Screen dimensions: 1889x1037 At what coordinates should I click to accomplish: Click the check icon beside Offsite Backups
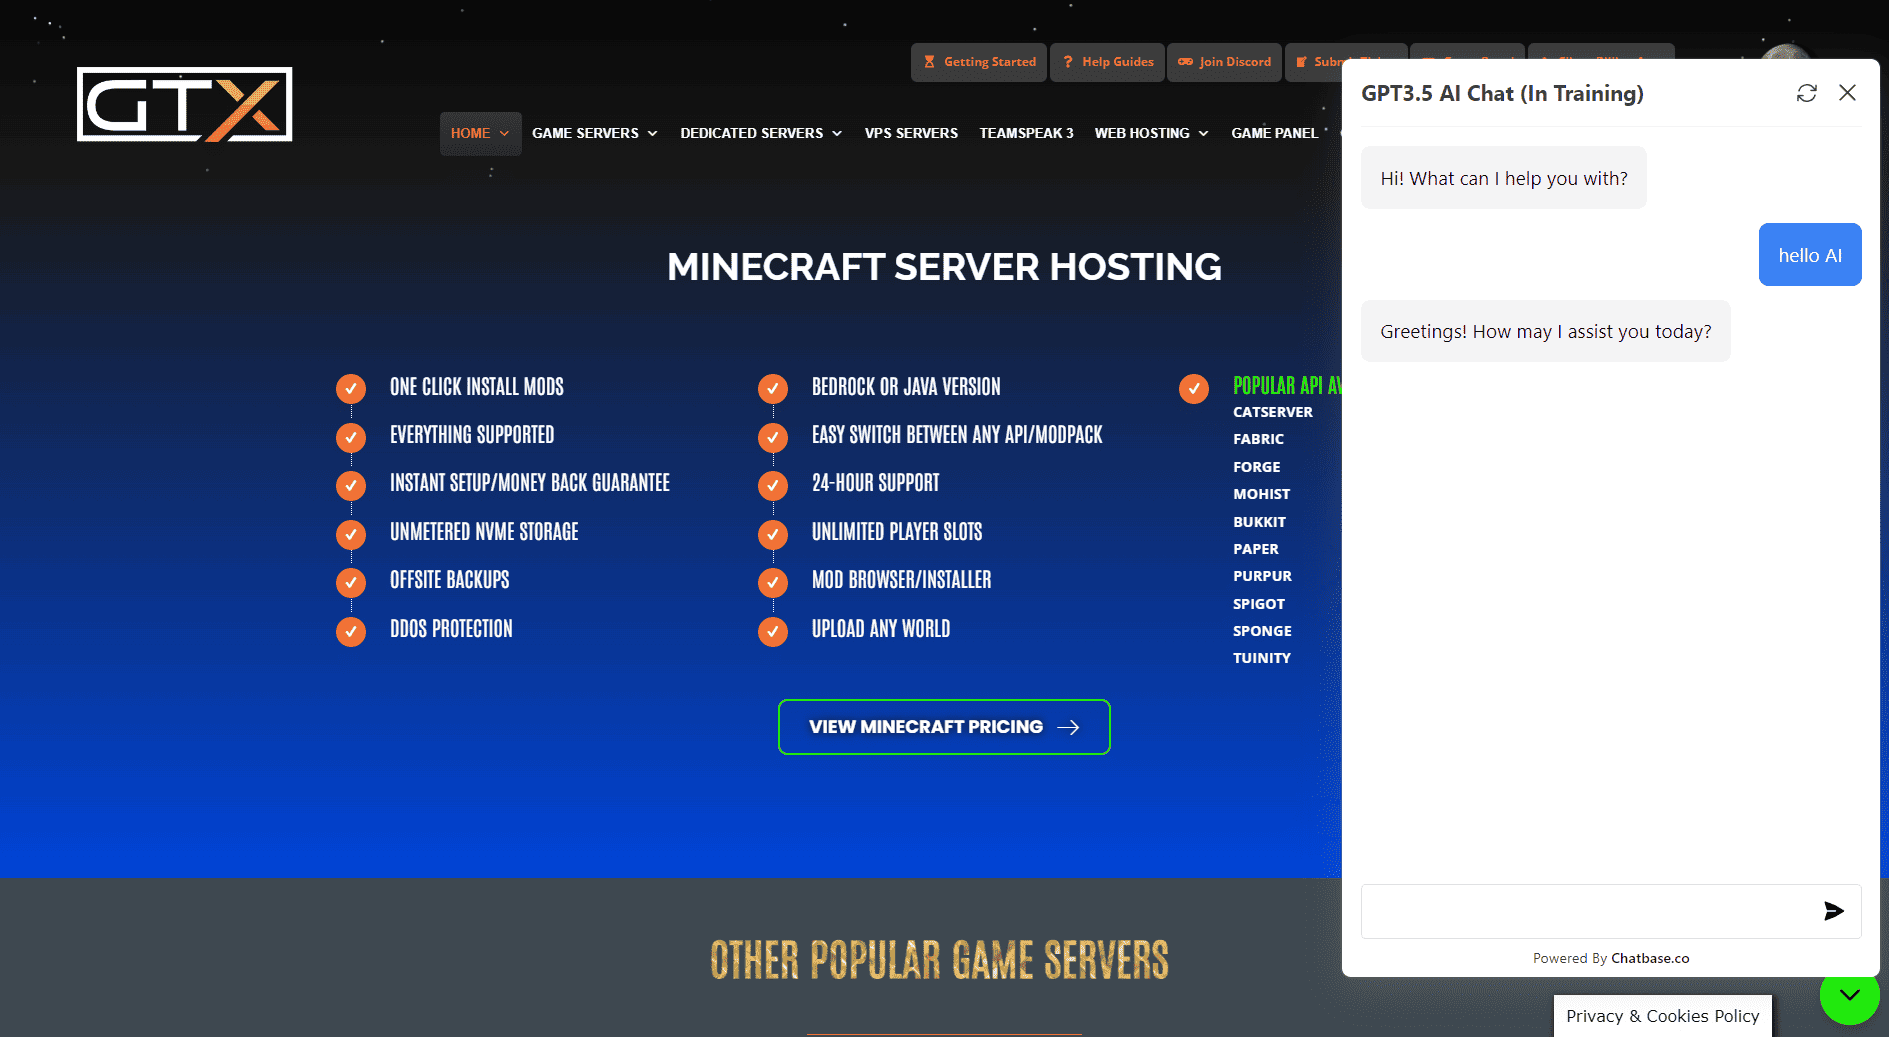click(x=351, y=582)
